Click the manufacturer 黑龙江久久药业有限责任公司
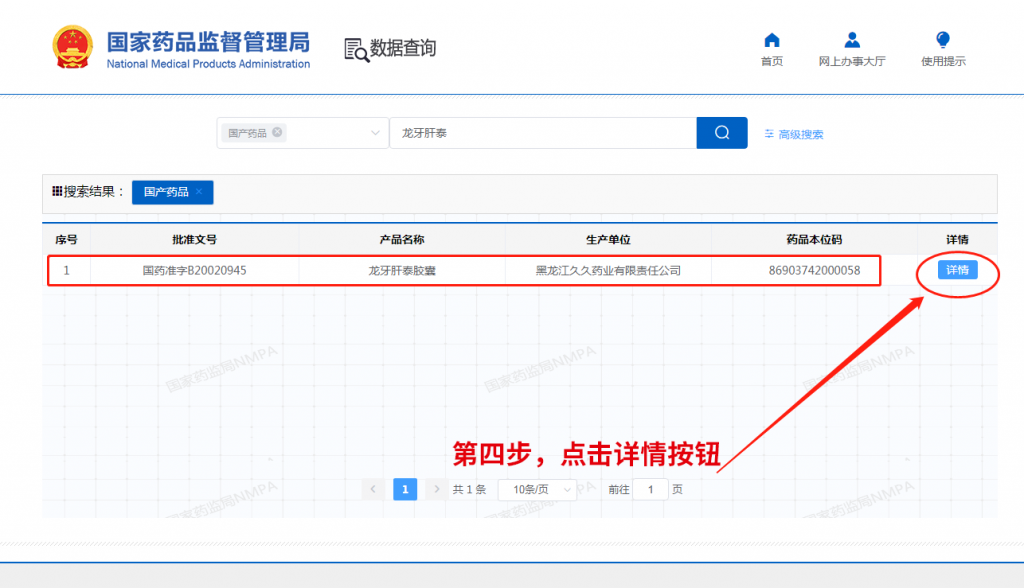This screenshot has height=588, width=1024. (608, 270)
